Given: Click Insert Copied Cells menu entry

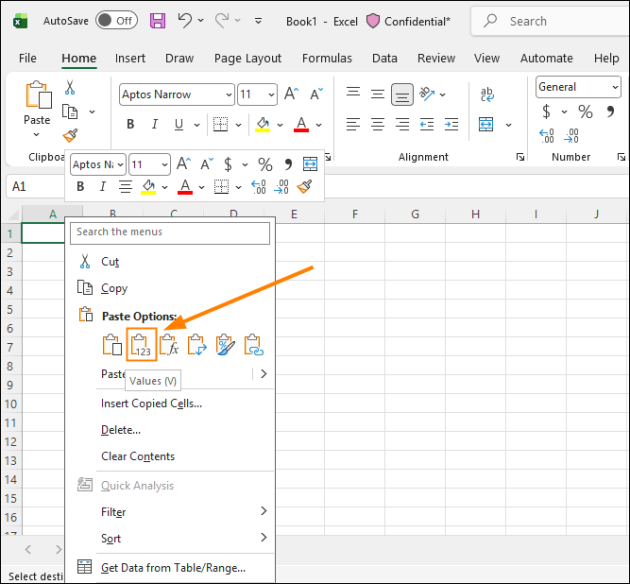Looking at the screenshot, I should tap(170, 403).
